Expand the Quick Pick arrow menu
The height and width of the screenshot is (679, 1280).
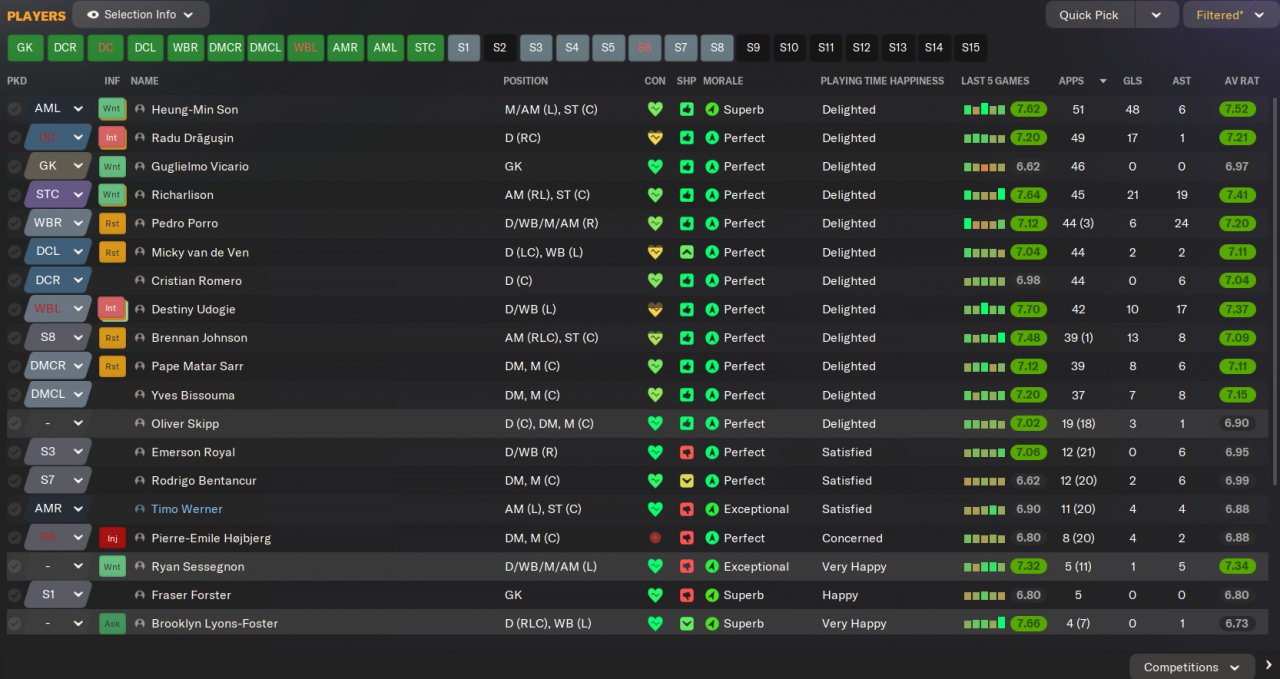tap(1157, 15)
